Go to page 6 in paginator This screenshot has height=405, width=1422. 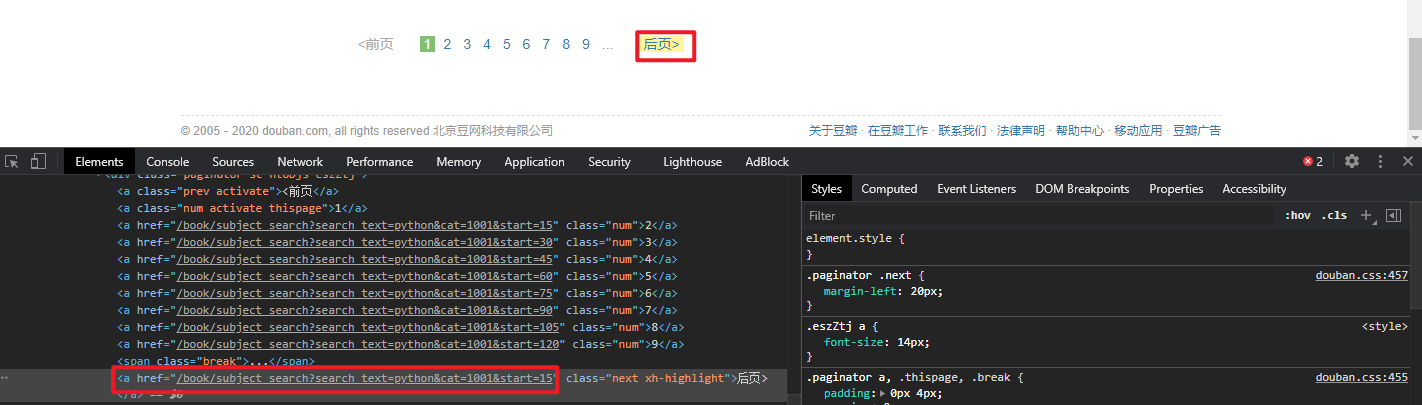coord(526,44)
